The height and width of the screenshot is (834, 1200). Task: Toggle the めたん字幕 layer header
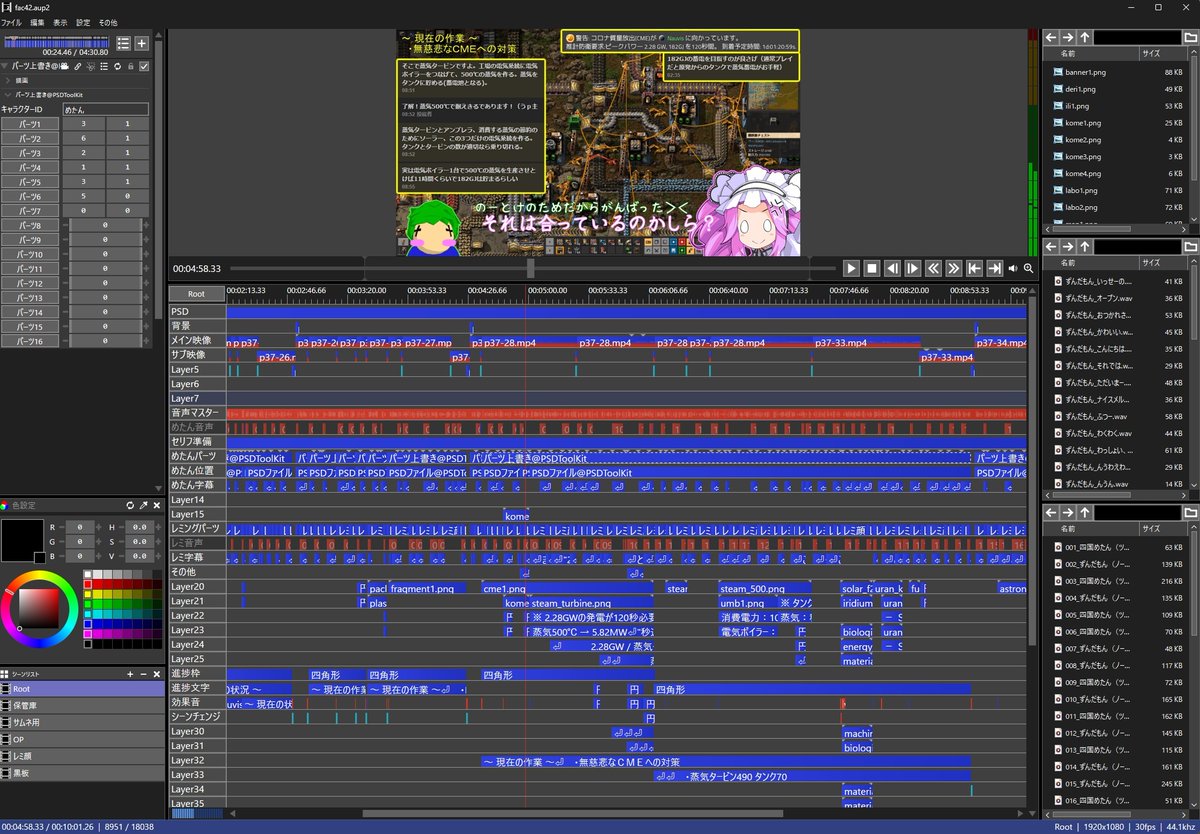(196, 485)
